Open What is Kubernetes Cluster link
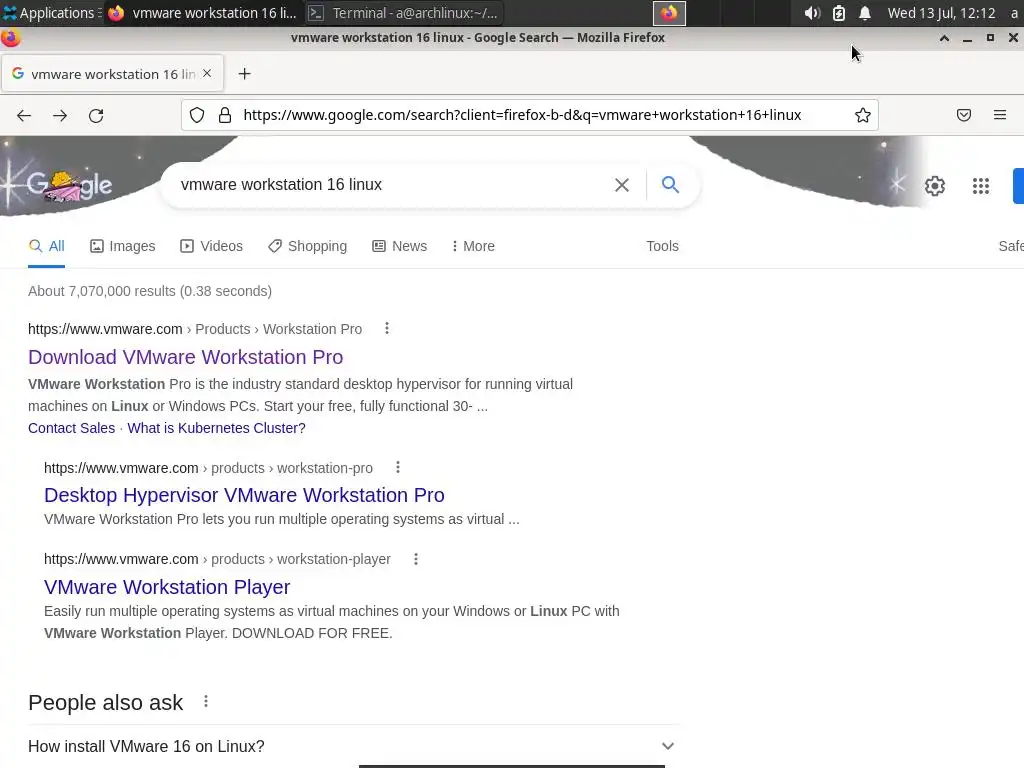 (x=216, y=428)
